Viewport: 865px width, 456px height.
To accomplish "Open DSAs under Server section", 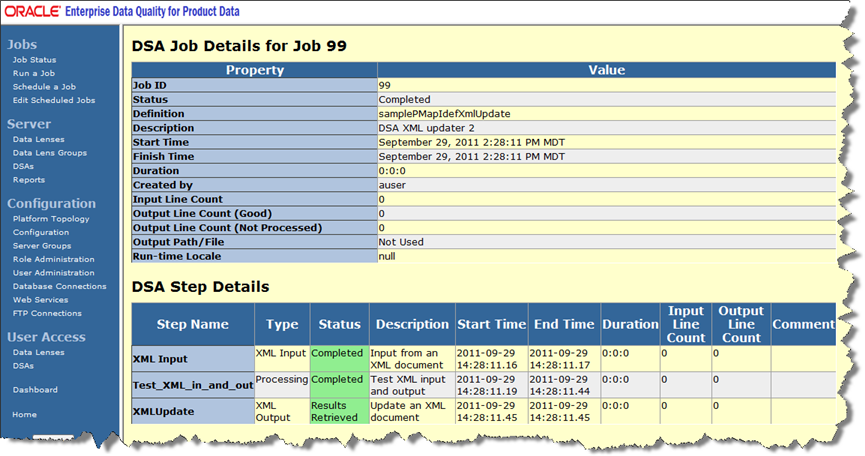I will (23, 166).
